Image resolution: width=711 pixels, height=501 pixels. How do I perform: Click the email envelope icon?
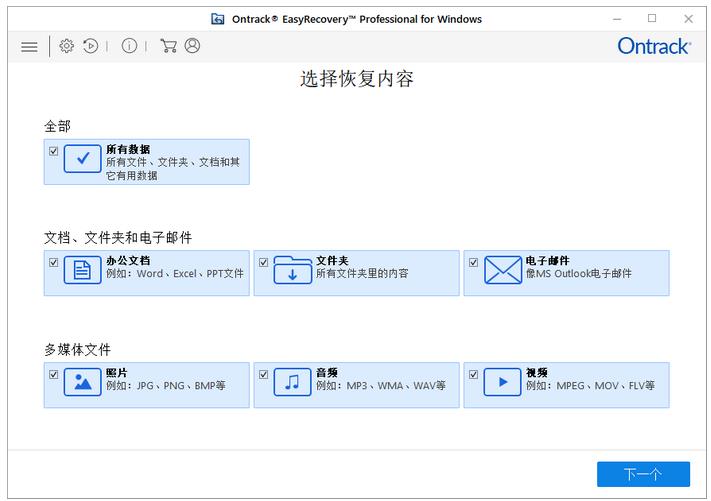(x=503, y=271)
